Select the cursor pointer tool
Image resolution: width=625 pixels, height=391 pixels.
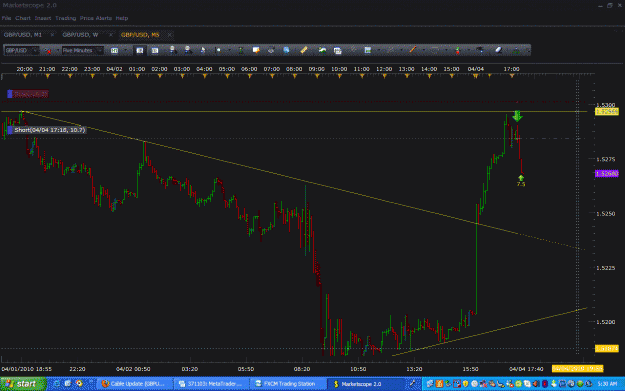203,51
